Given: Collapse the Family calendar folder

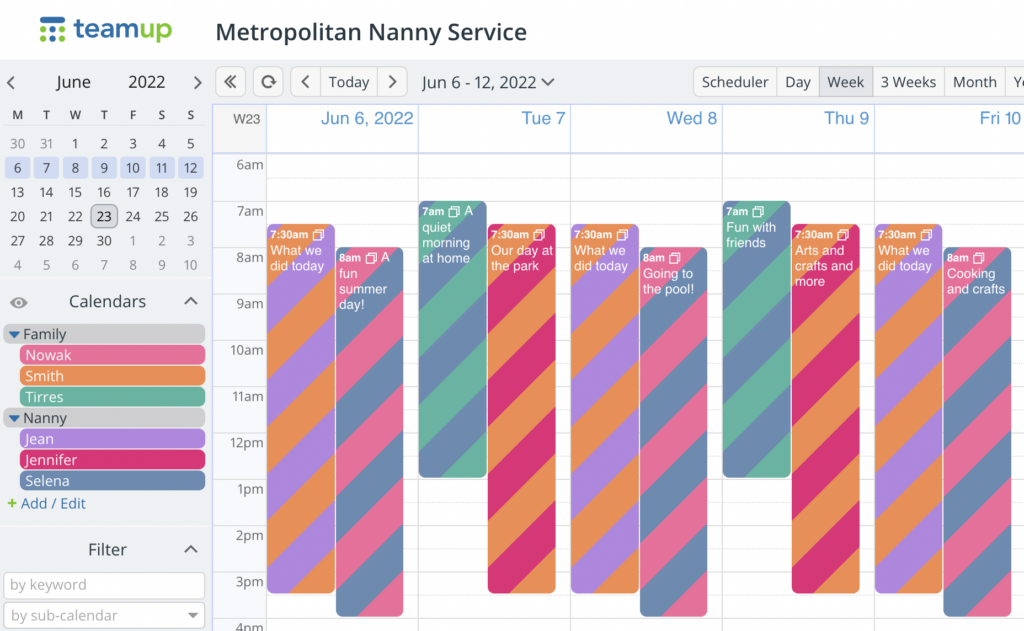Looking at the screenshot, I should 14,334.
